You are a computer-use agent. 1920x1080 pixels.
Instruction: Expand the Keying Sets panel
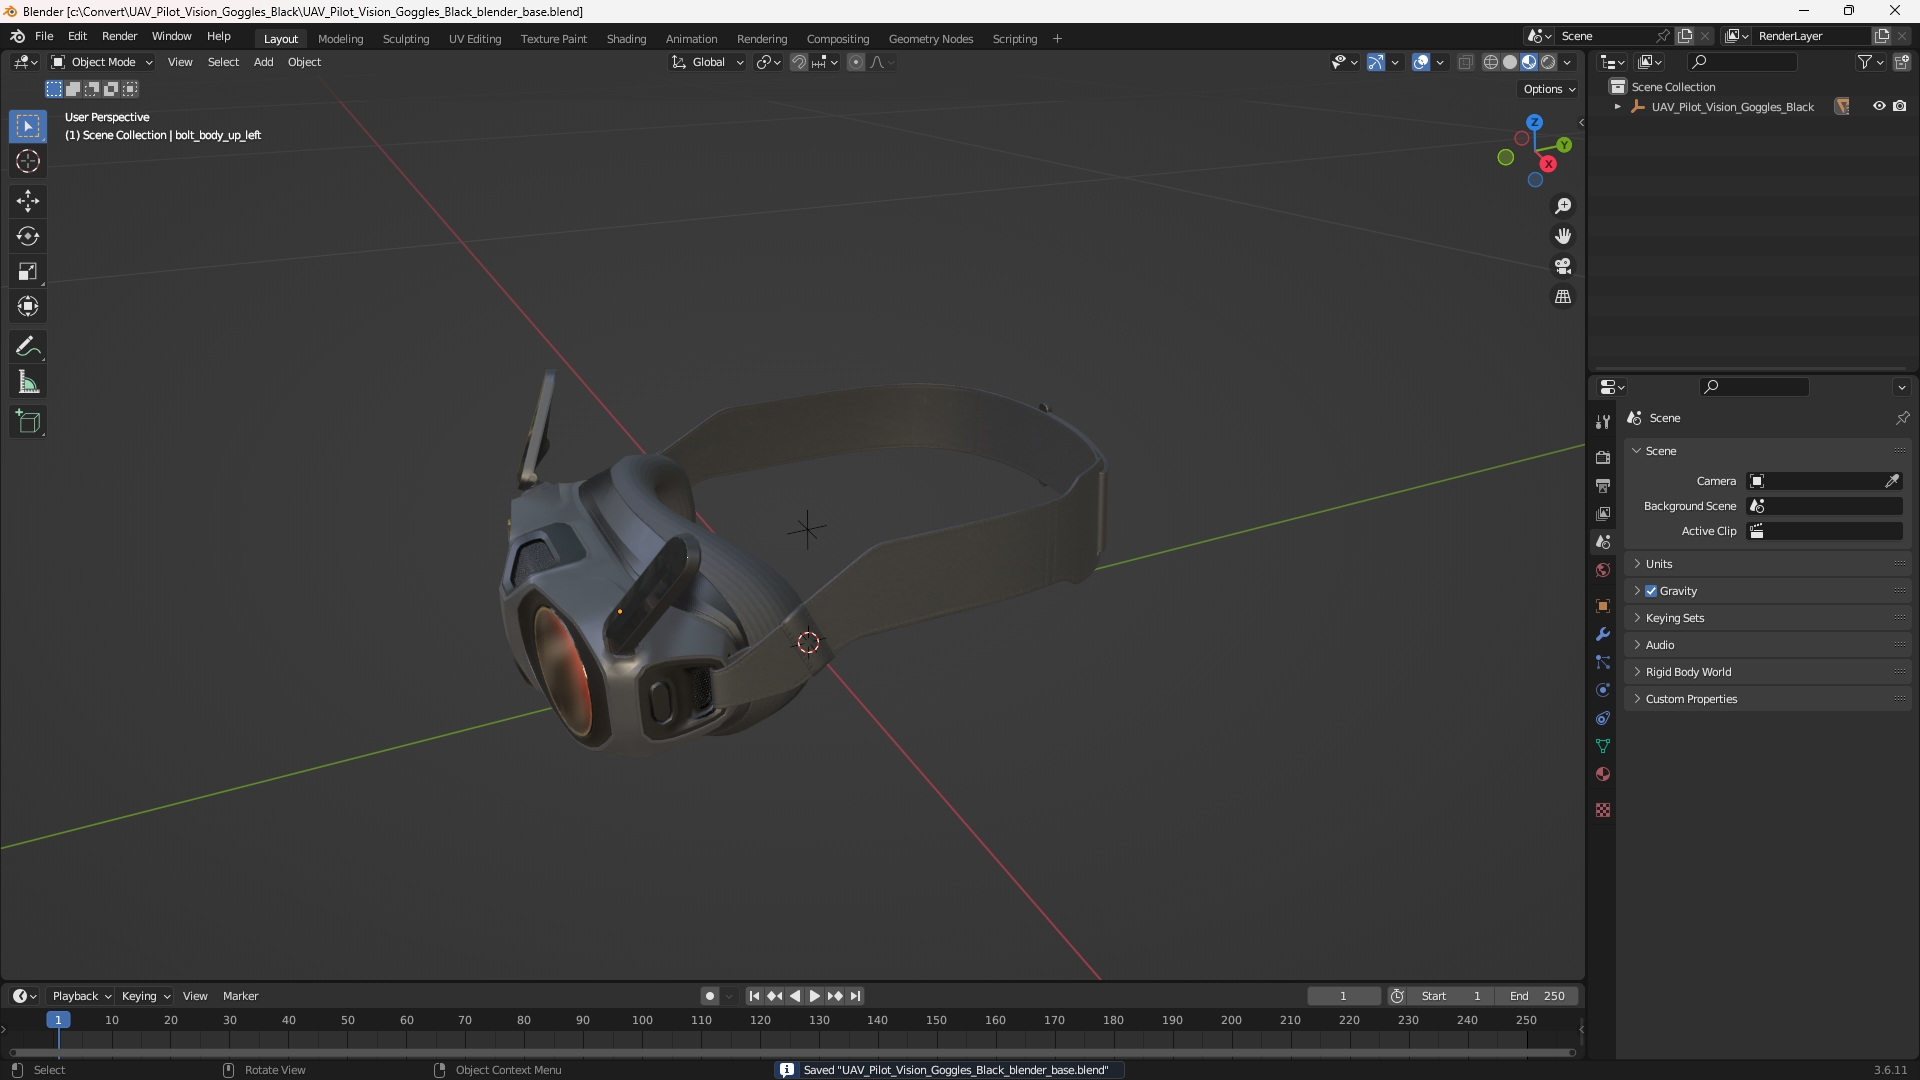pyautogui.click(x=1768, y=618)
